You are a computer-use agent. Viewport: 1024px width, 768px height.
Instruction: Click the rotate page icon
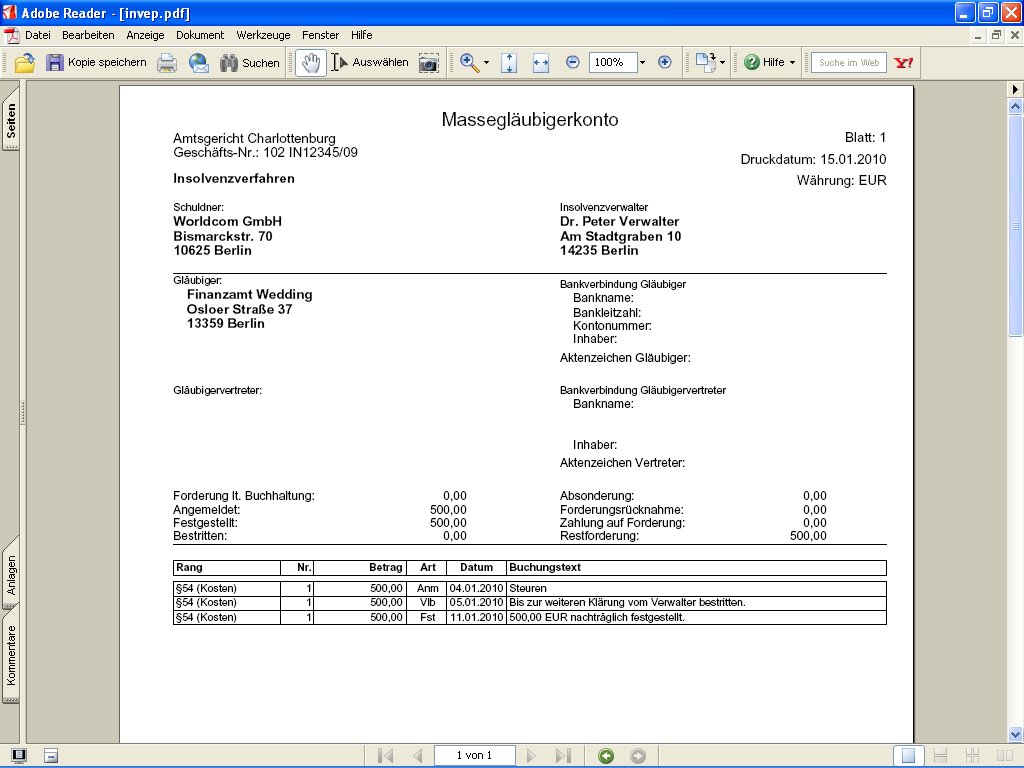(x=705, y=63)
